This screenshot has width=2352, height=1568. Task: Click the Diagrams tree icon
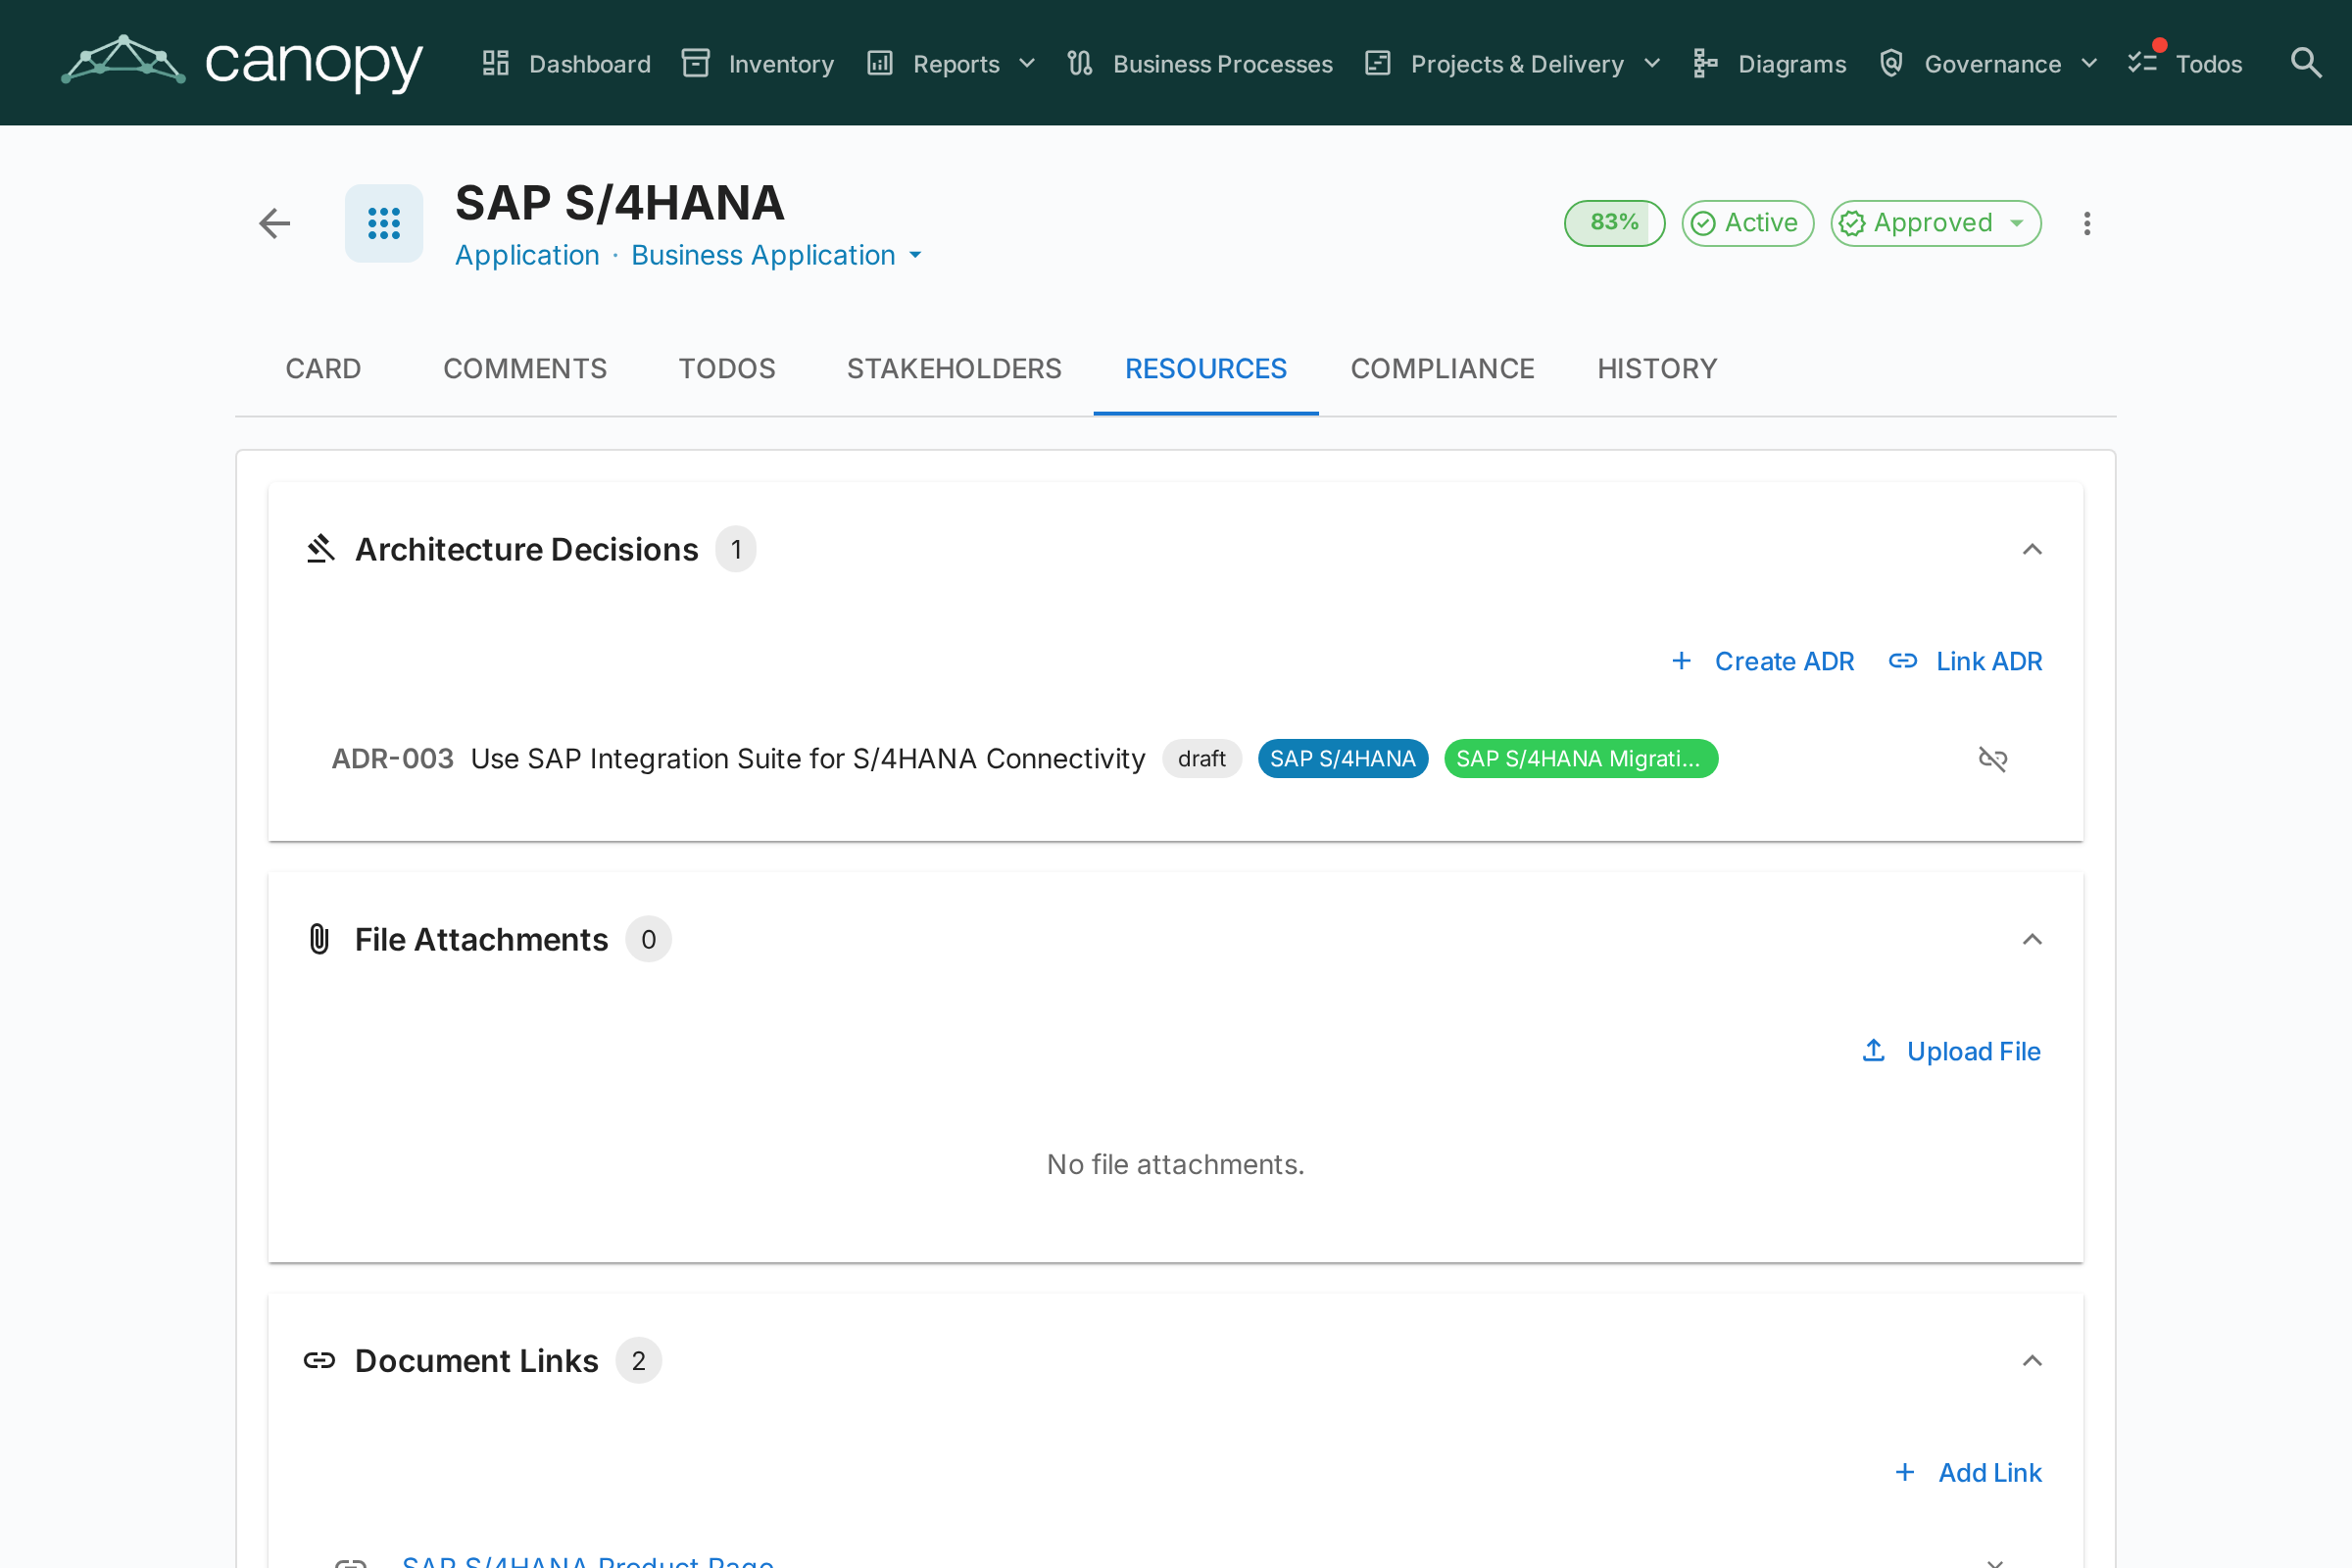1706,63
